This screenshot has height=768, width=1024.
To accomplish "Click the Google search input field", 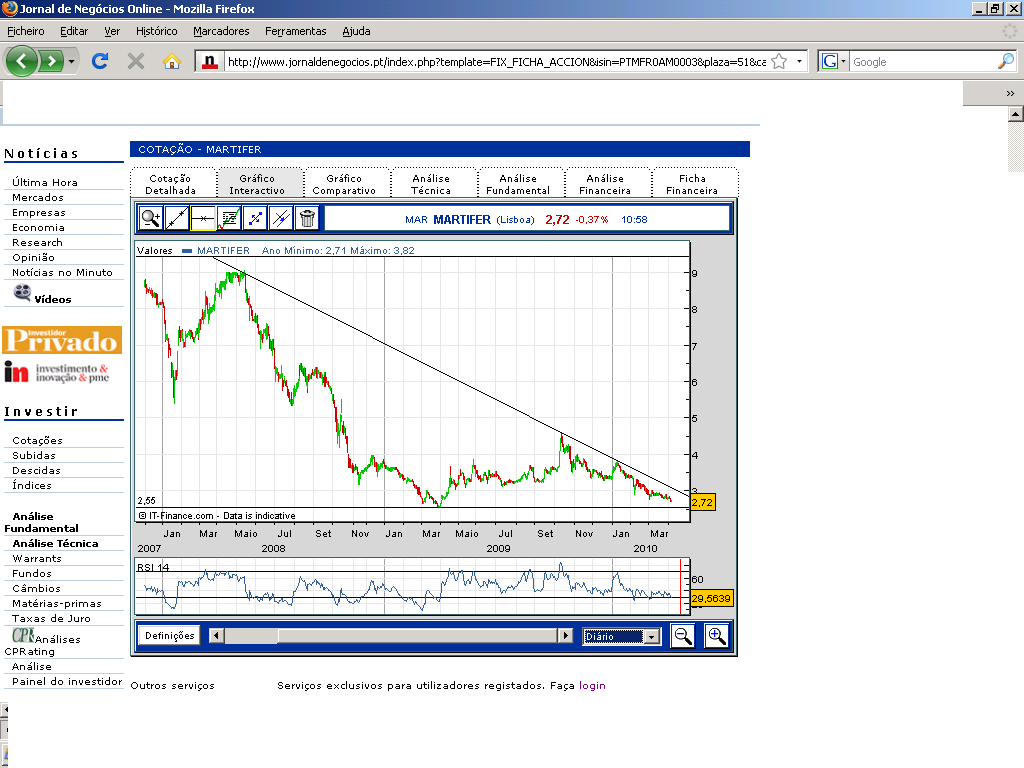I will coord(923,61).
